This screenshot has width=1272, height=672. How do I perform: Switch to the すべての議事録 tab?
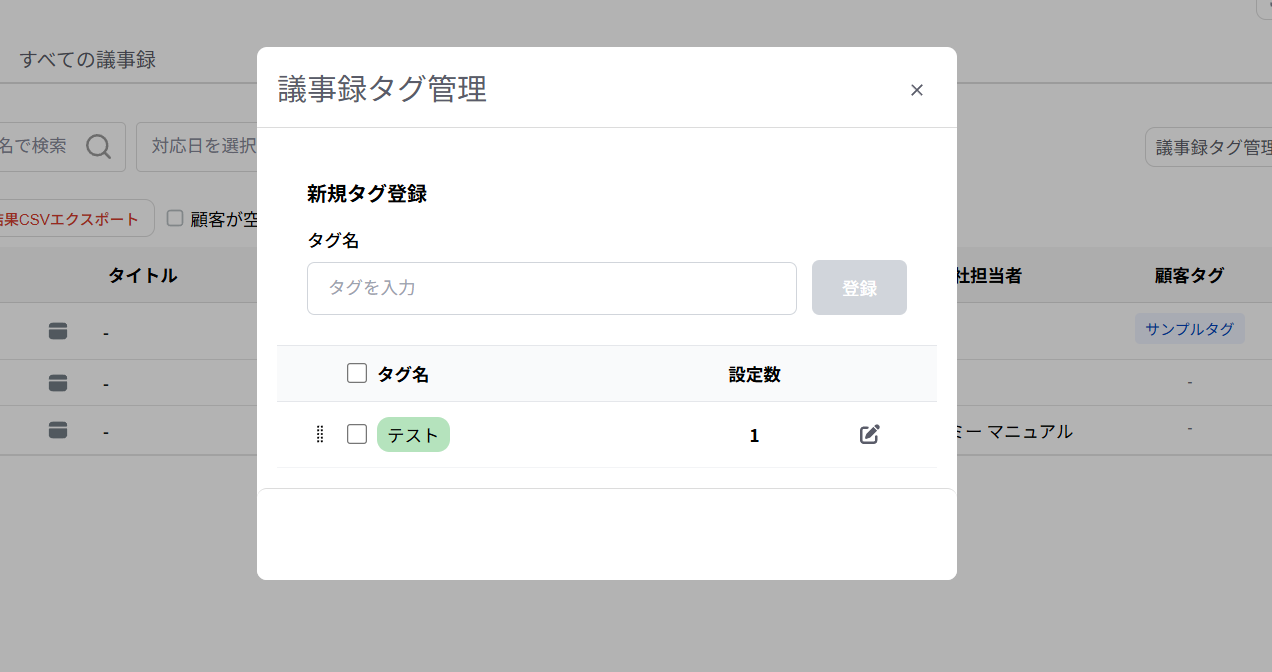click(x=88, y=60)
